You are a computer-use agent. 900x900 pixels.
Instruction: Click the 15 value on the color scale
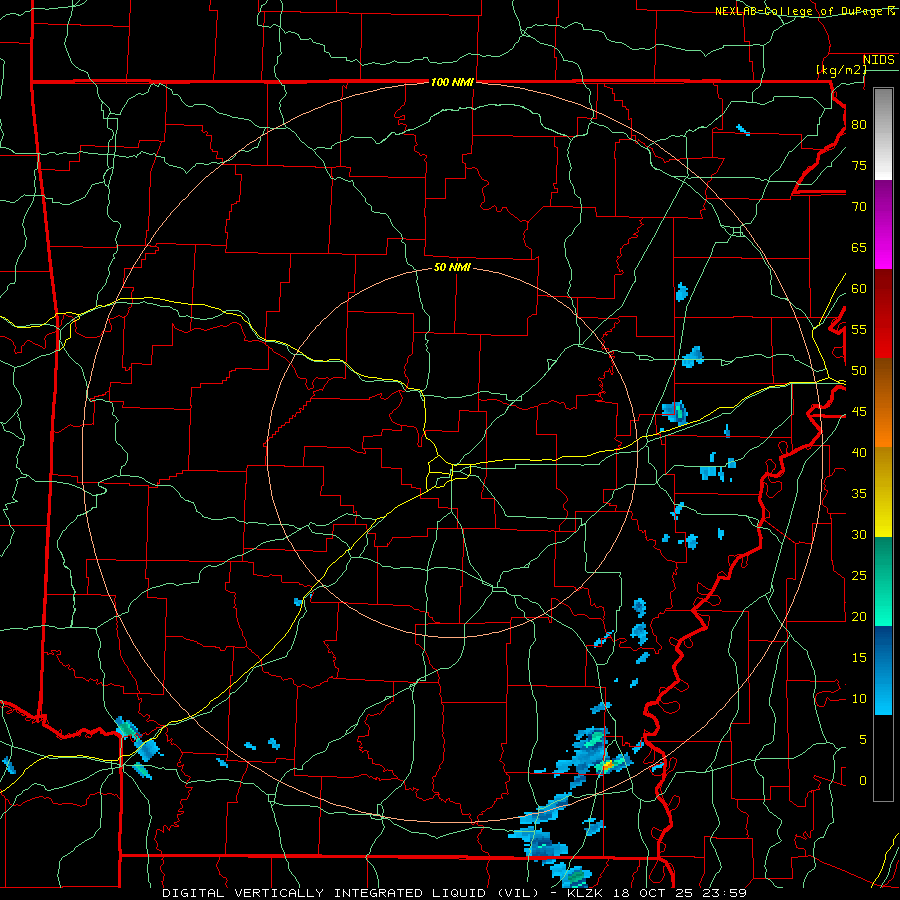859,658
